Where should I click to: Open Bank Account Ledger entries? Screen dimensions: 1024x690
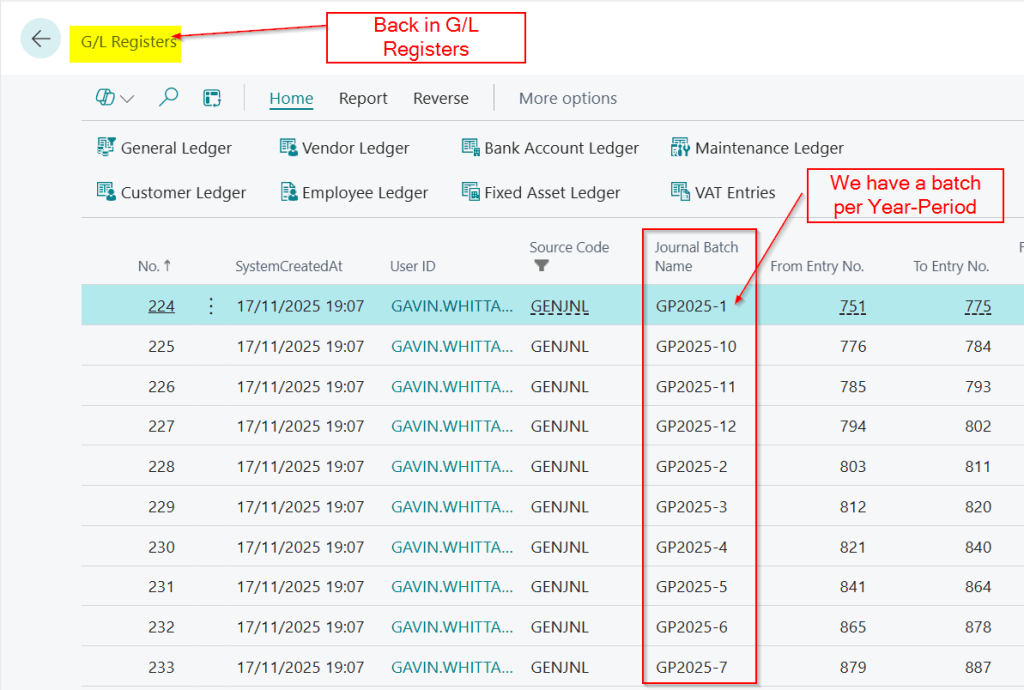click(549, 148)
